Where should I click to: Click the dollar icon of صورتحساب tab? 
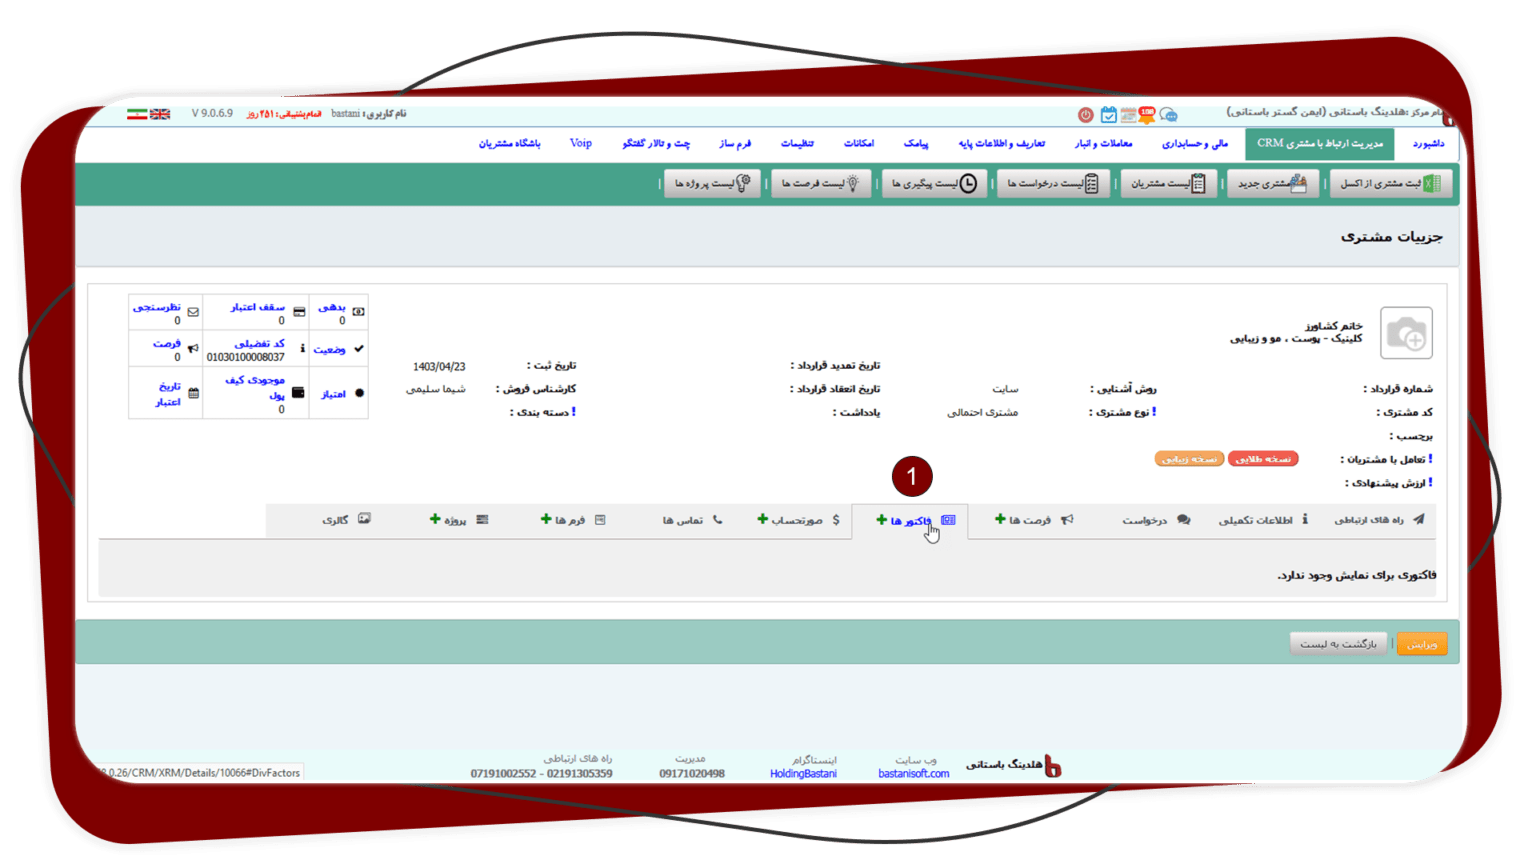836,519
